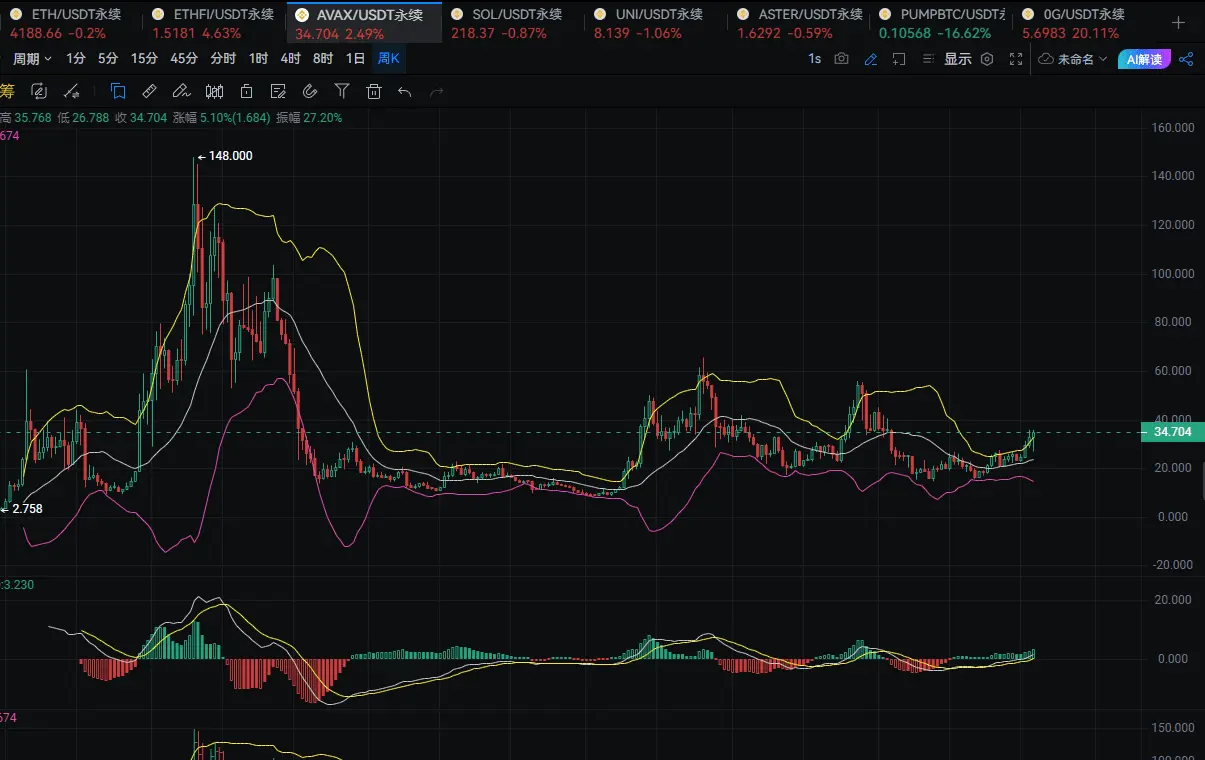This screenshot has height=760, width=1205.
Task: Click the 34.704 current price tag
Action: pyautogui.click(x=1173, y=432)
